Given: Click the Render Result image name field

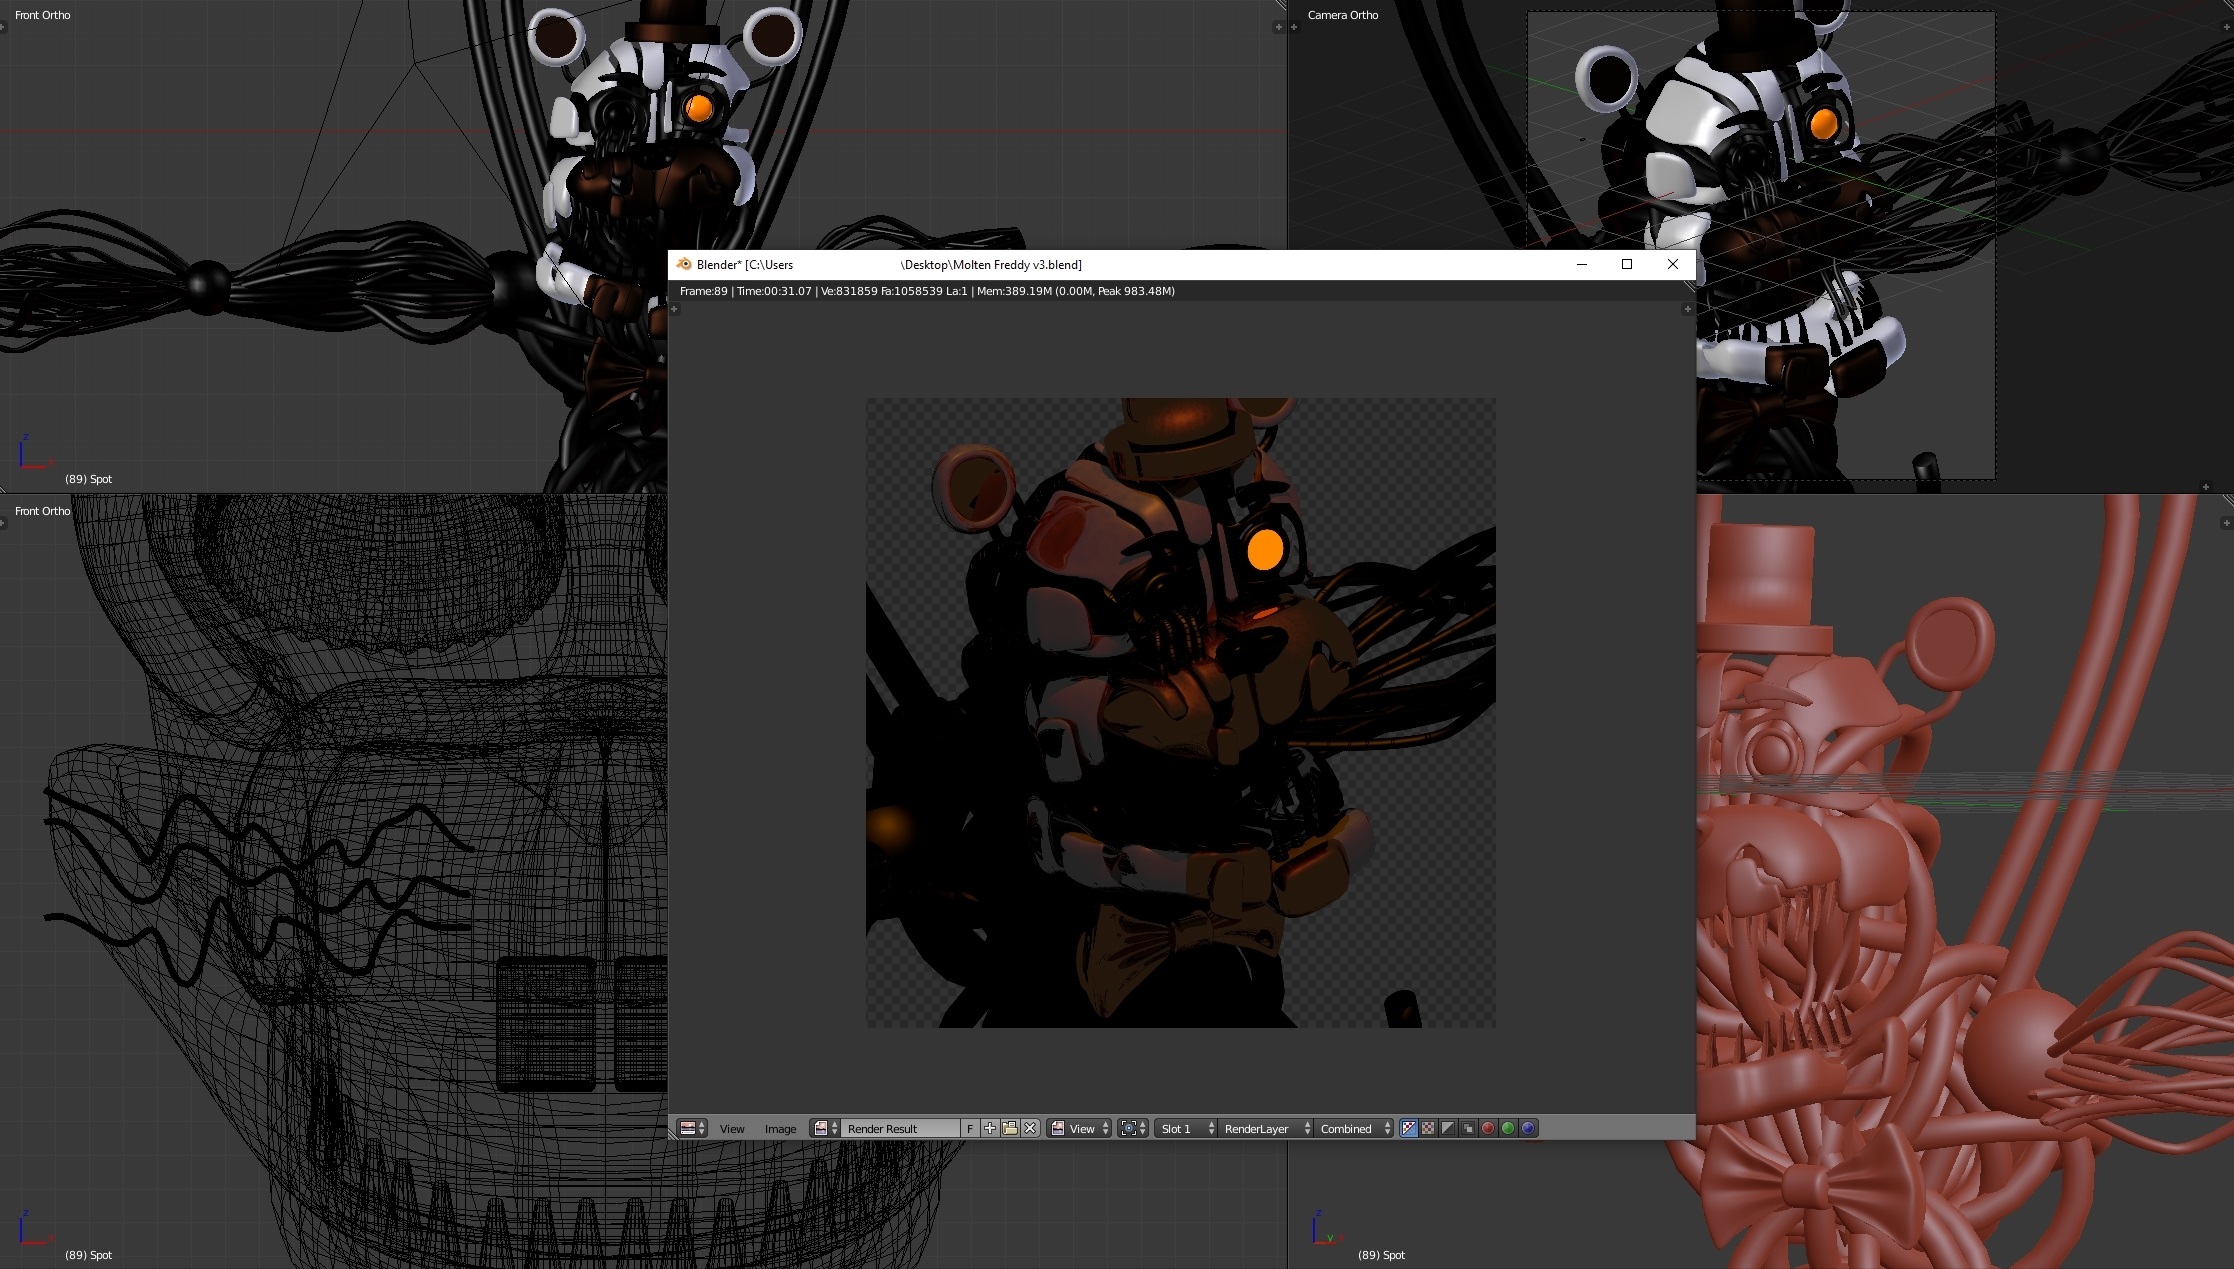Looking at the screenshot, I should (900, 1128).
